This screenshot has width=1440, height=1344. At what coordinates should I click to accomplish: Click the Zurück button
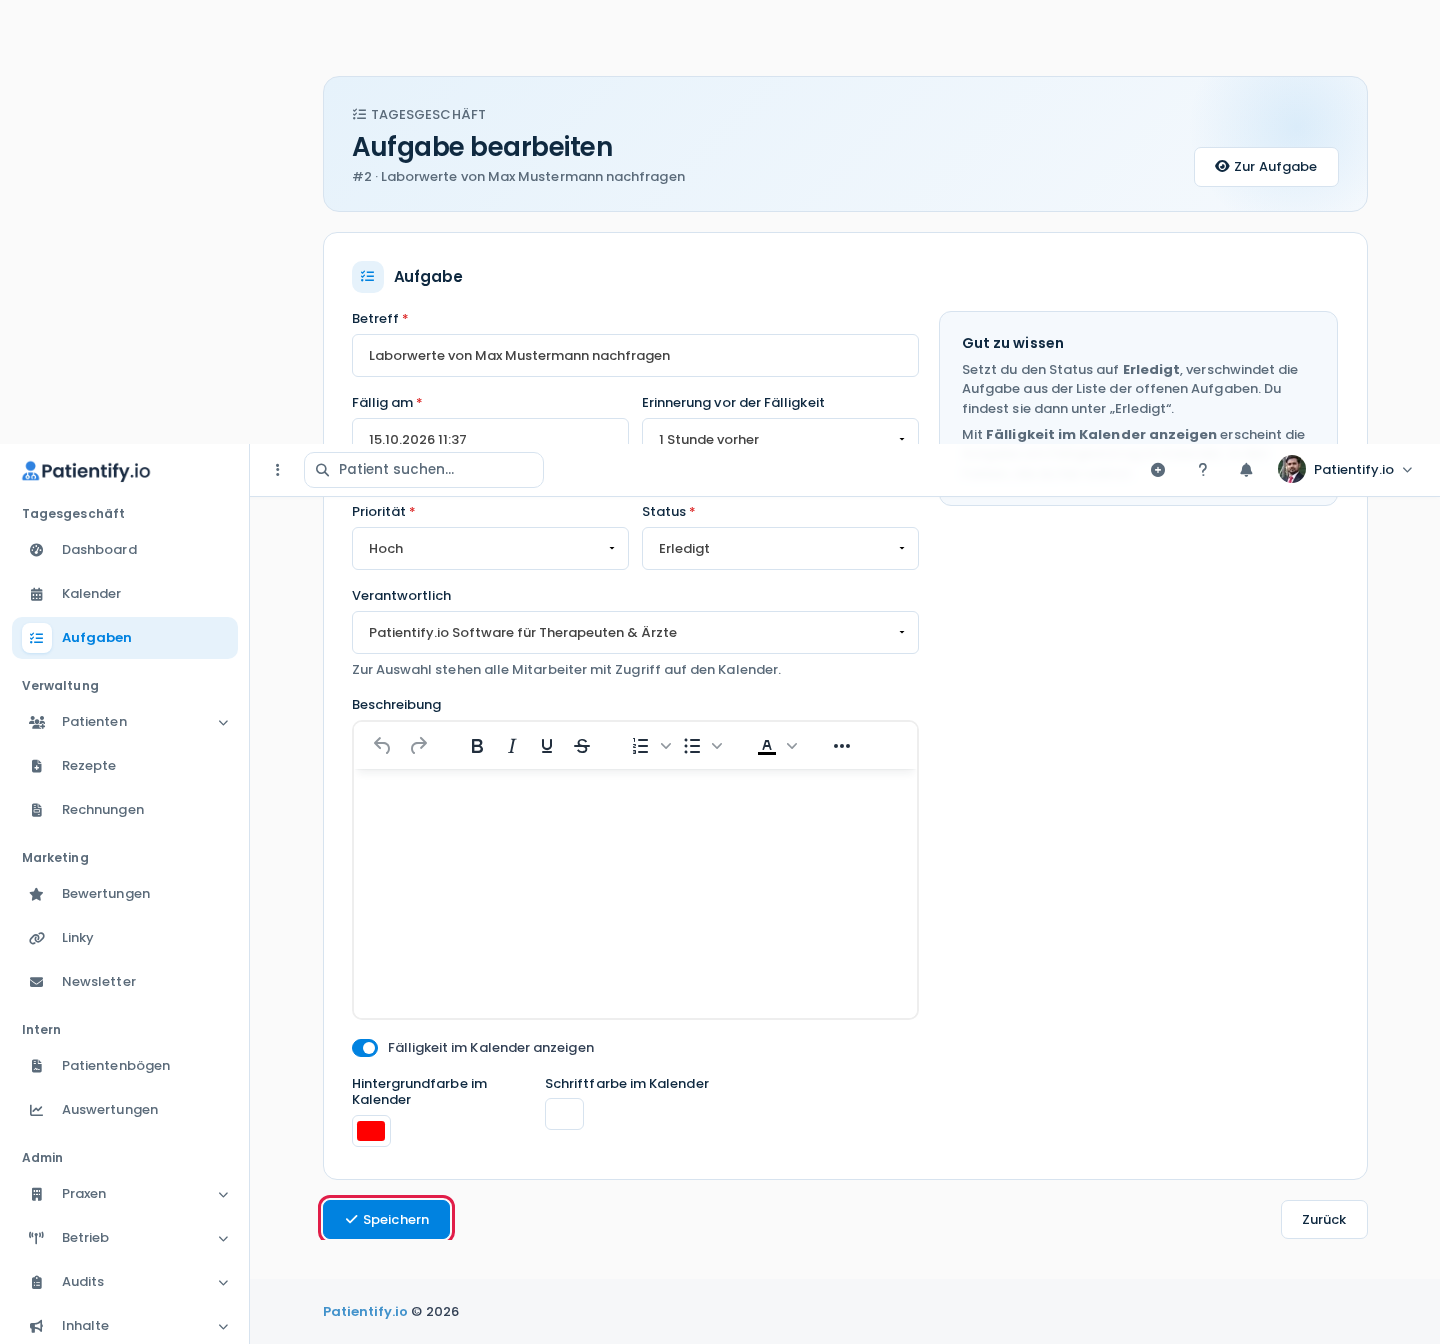coord(1324,1220)
